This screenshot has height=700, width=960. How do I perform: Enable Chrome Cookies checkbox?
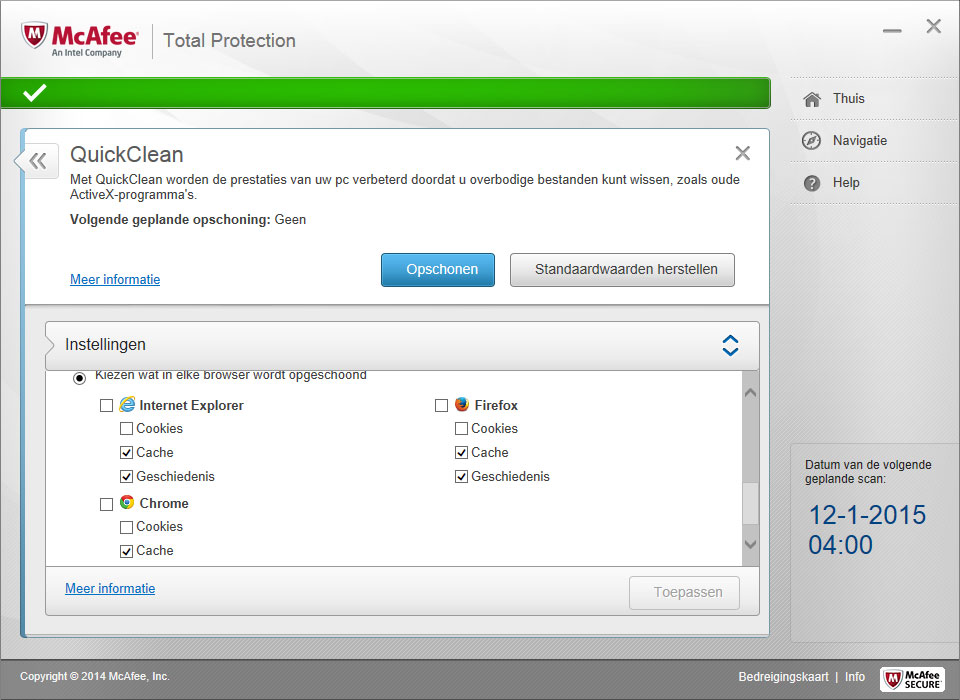[x=126, y=527]
